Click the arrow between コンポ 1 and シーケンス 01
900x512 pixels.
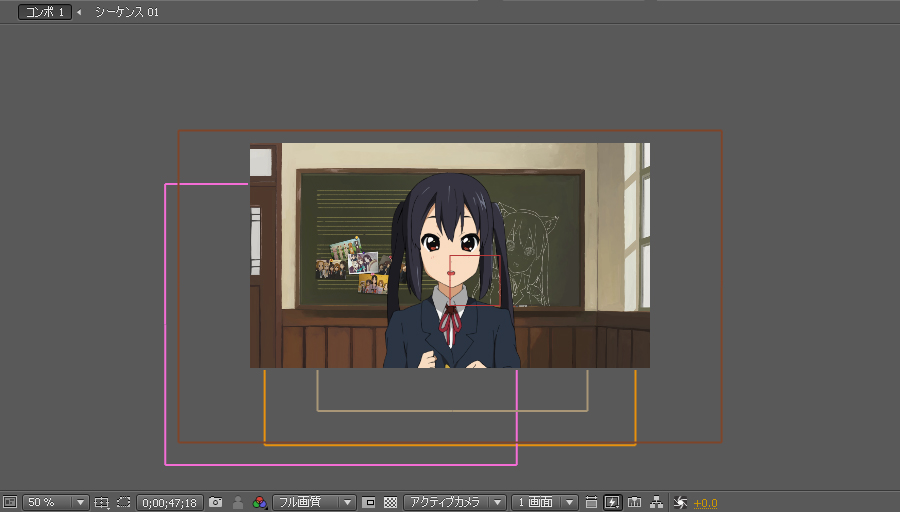(x=79, y=12)
